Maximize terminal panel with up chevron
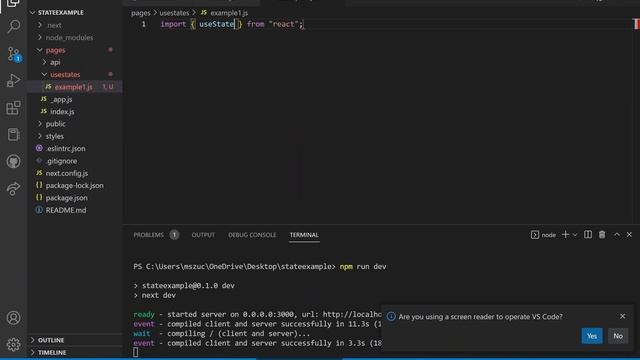The width and height of the screenshot is (640, 360). pos(617,234)
